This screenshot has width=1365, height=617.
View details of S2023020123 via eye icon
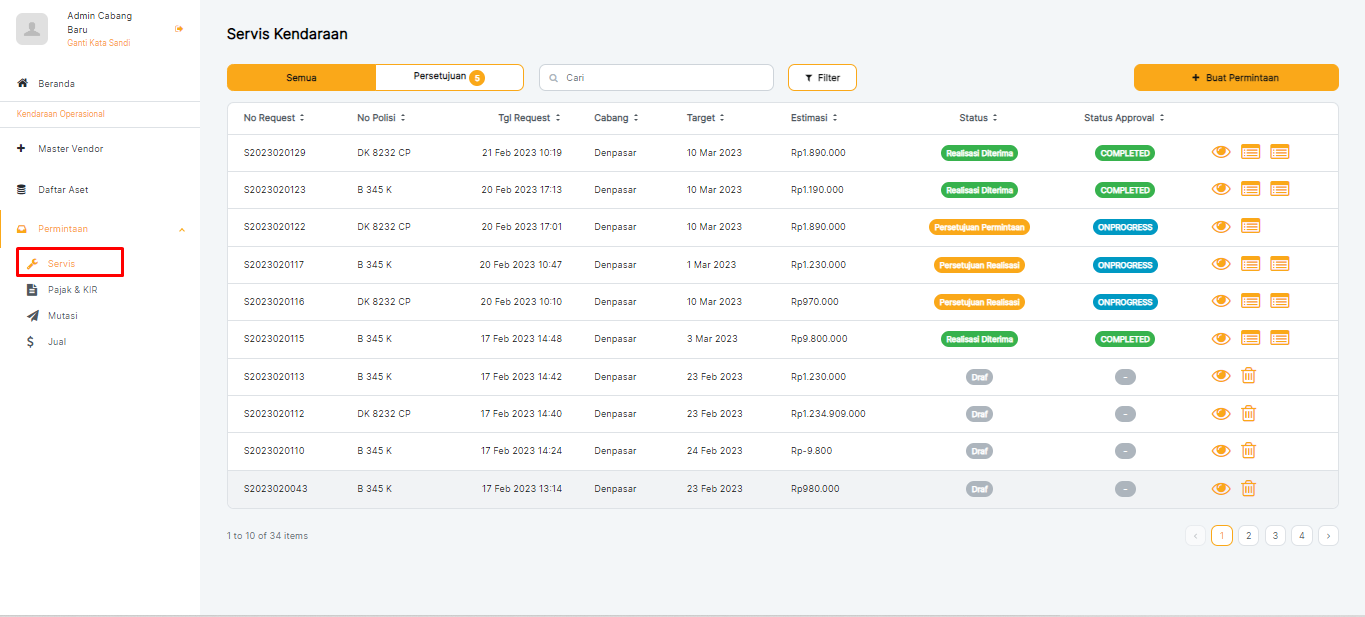(x=1220, y=189)
